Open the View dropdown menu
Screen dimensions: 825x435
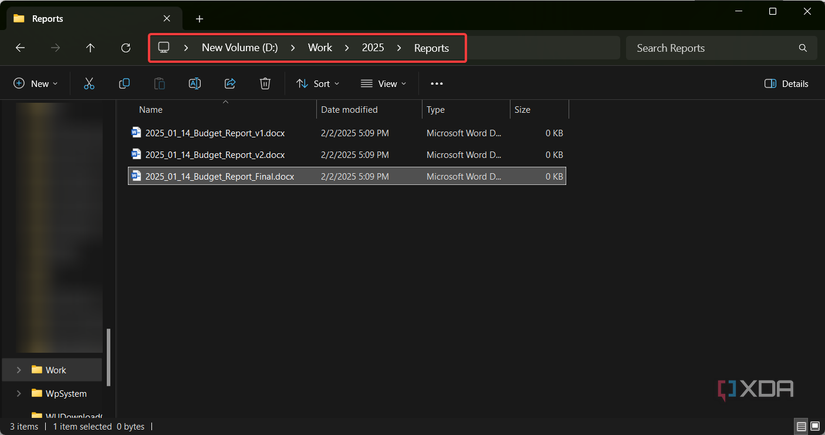tap(384, 84)
